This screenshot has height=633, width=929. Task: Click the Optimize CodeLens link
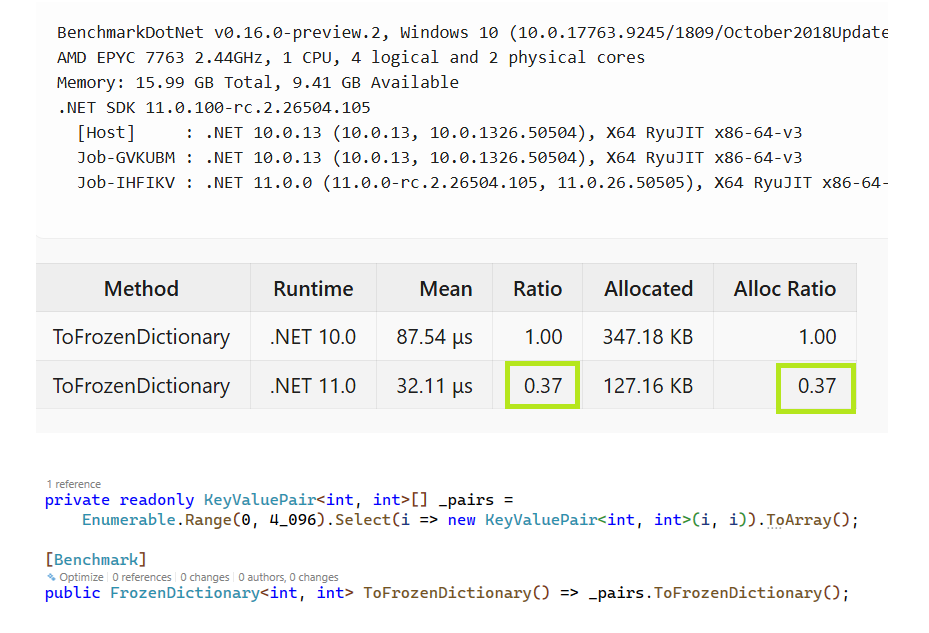[x=81, y=577]
